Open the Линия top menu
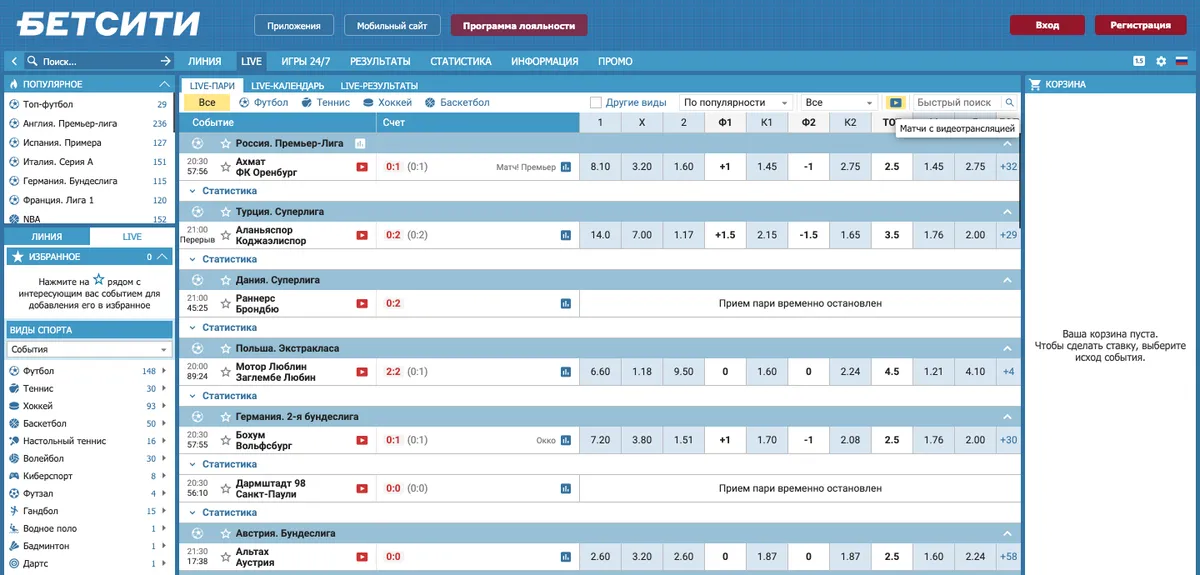The width and height of the screenshot is (1200, 575). point(204,61)
